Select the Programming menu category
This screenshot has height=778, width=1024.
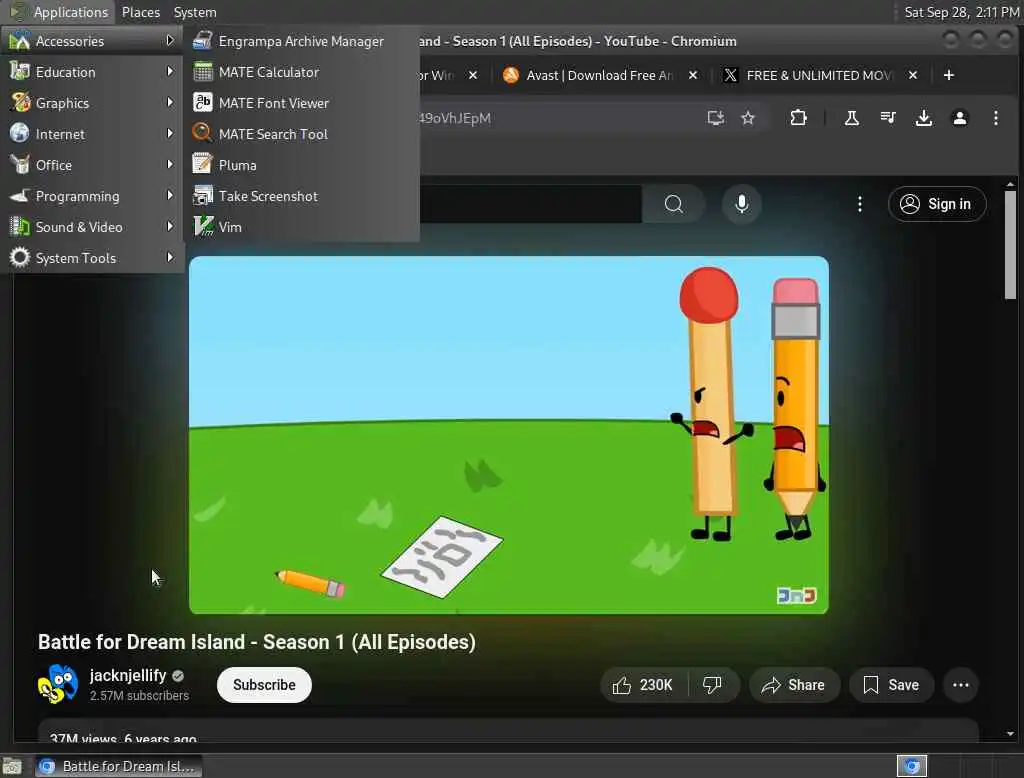point(92,196)
